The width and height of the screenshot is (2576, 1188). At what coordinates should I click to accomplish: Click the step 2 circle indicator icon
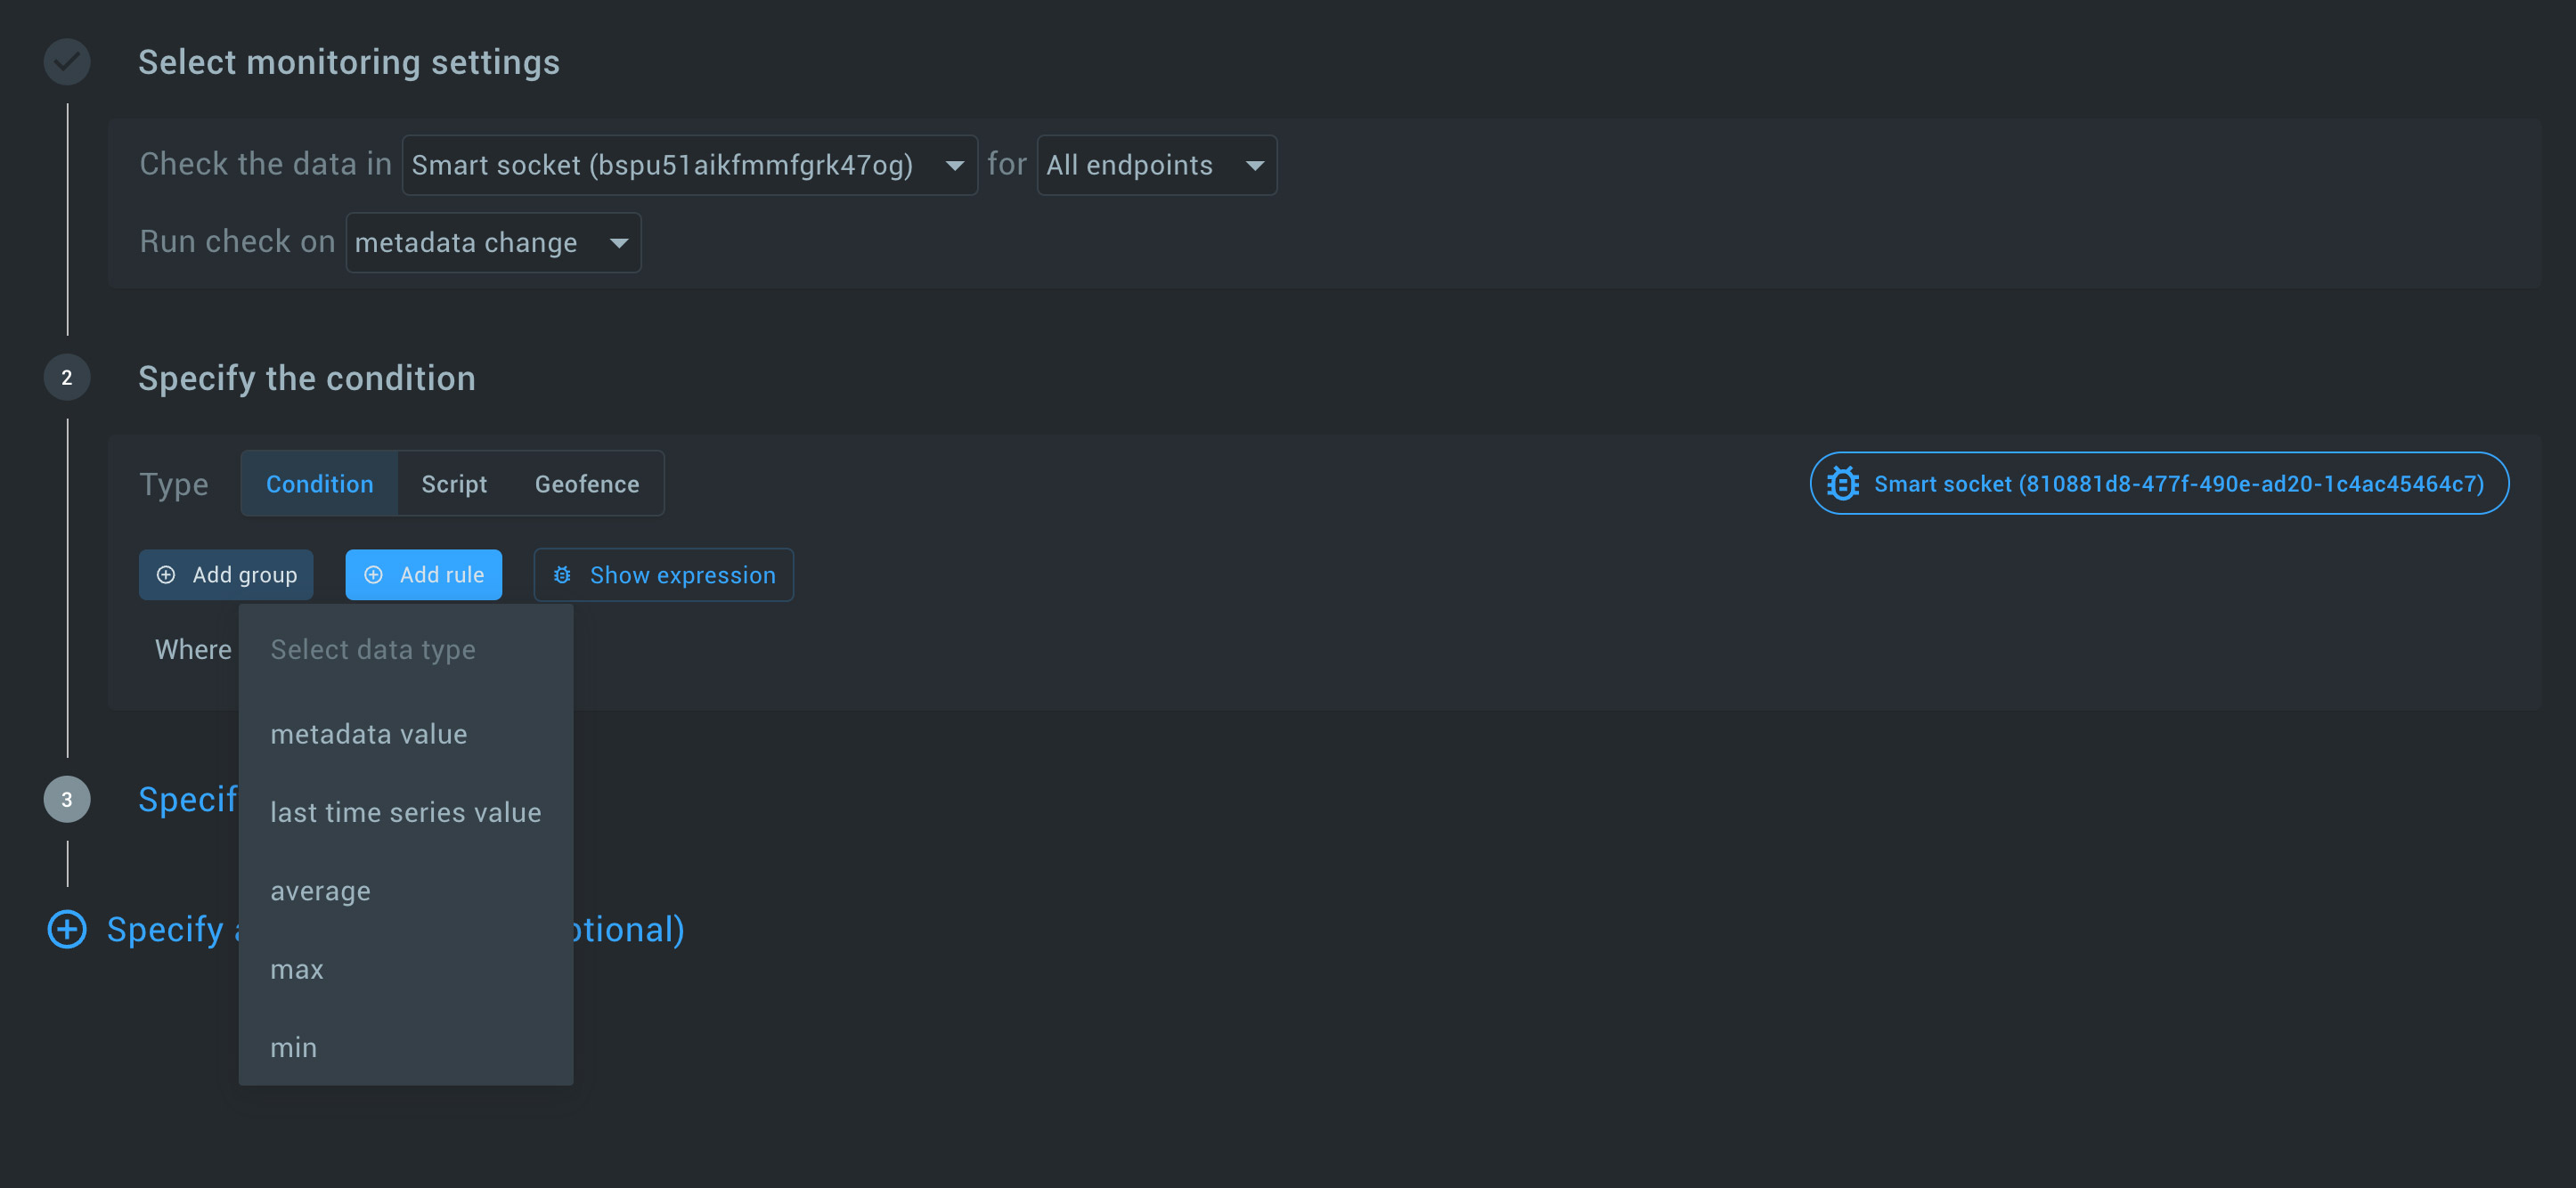click(x=66, y=377)
